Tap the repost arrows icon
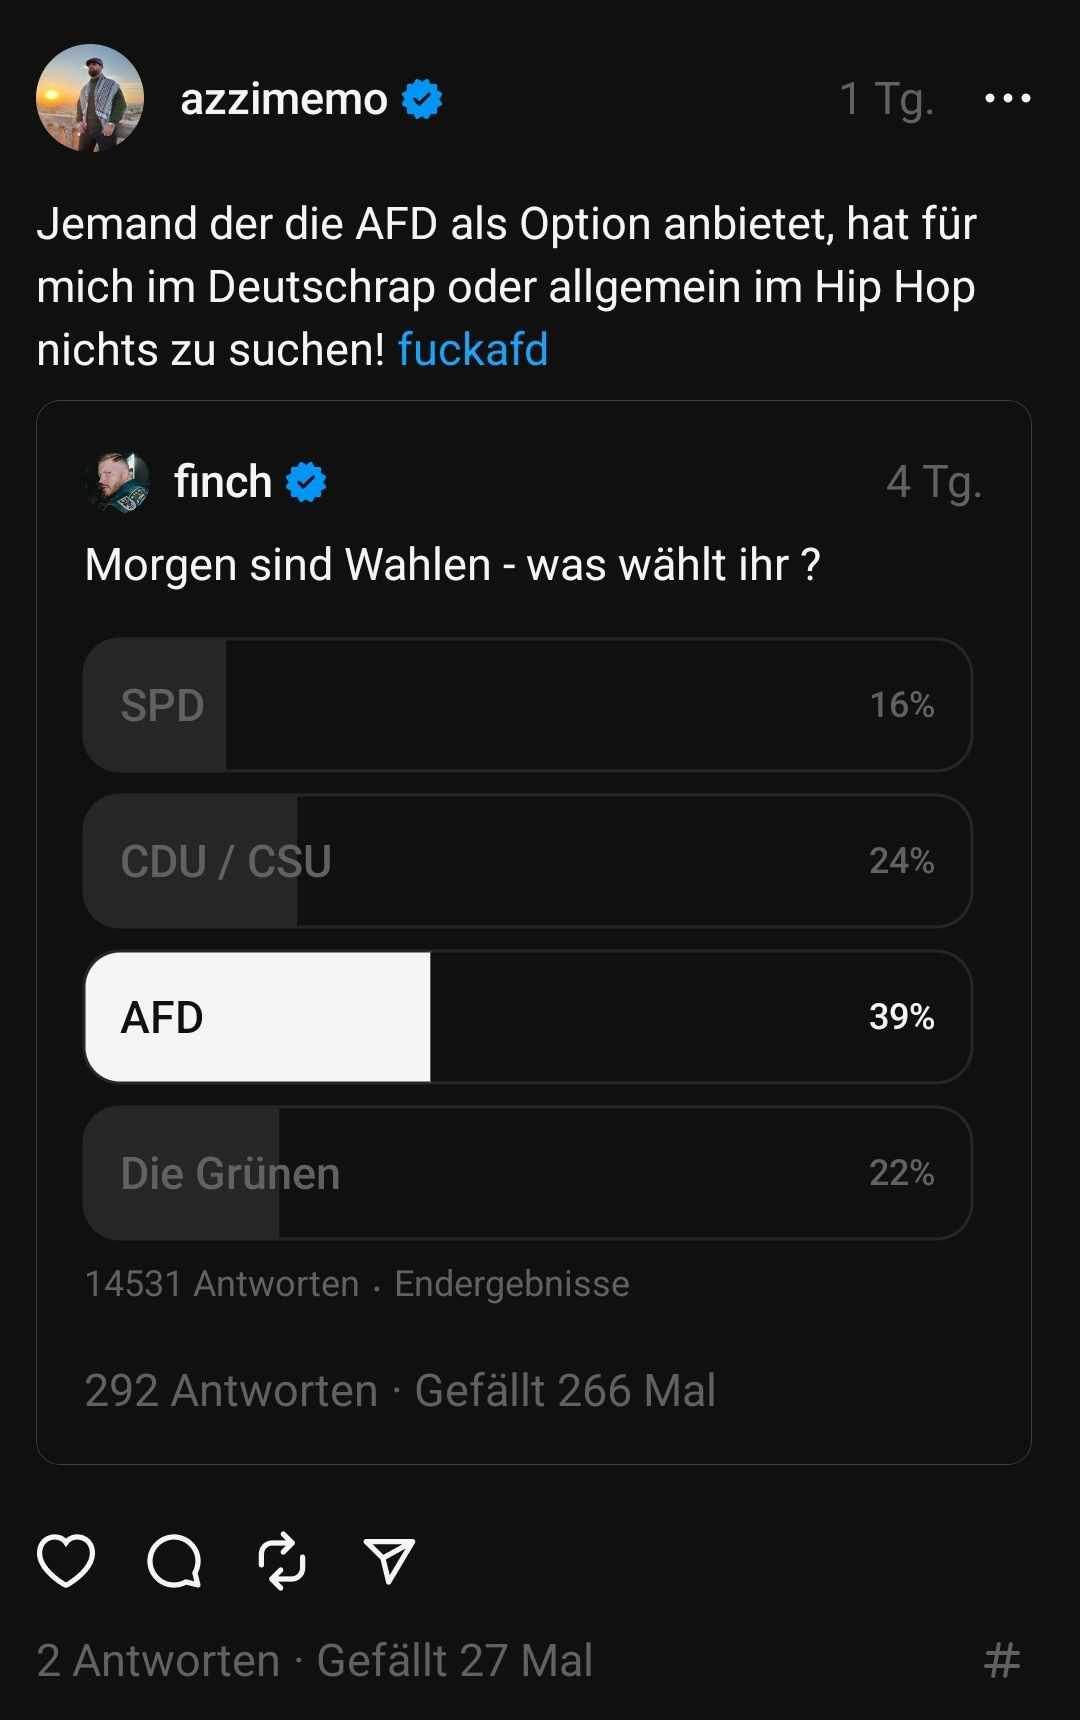Screen dimensions: 1080x1720 pyautogui.click(x=282, y=1560)
